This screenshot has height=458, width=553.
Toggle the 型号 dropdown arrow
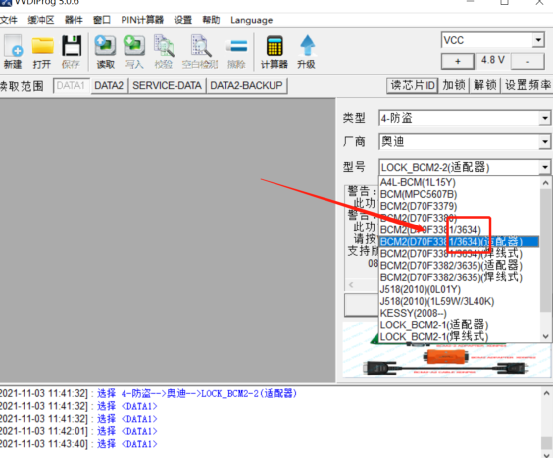click(545, 167)
